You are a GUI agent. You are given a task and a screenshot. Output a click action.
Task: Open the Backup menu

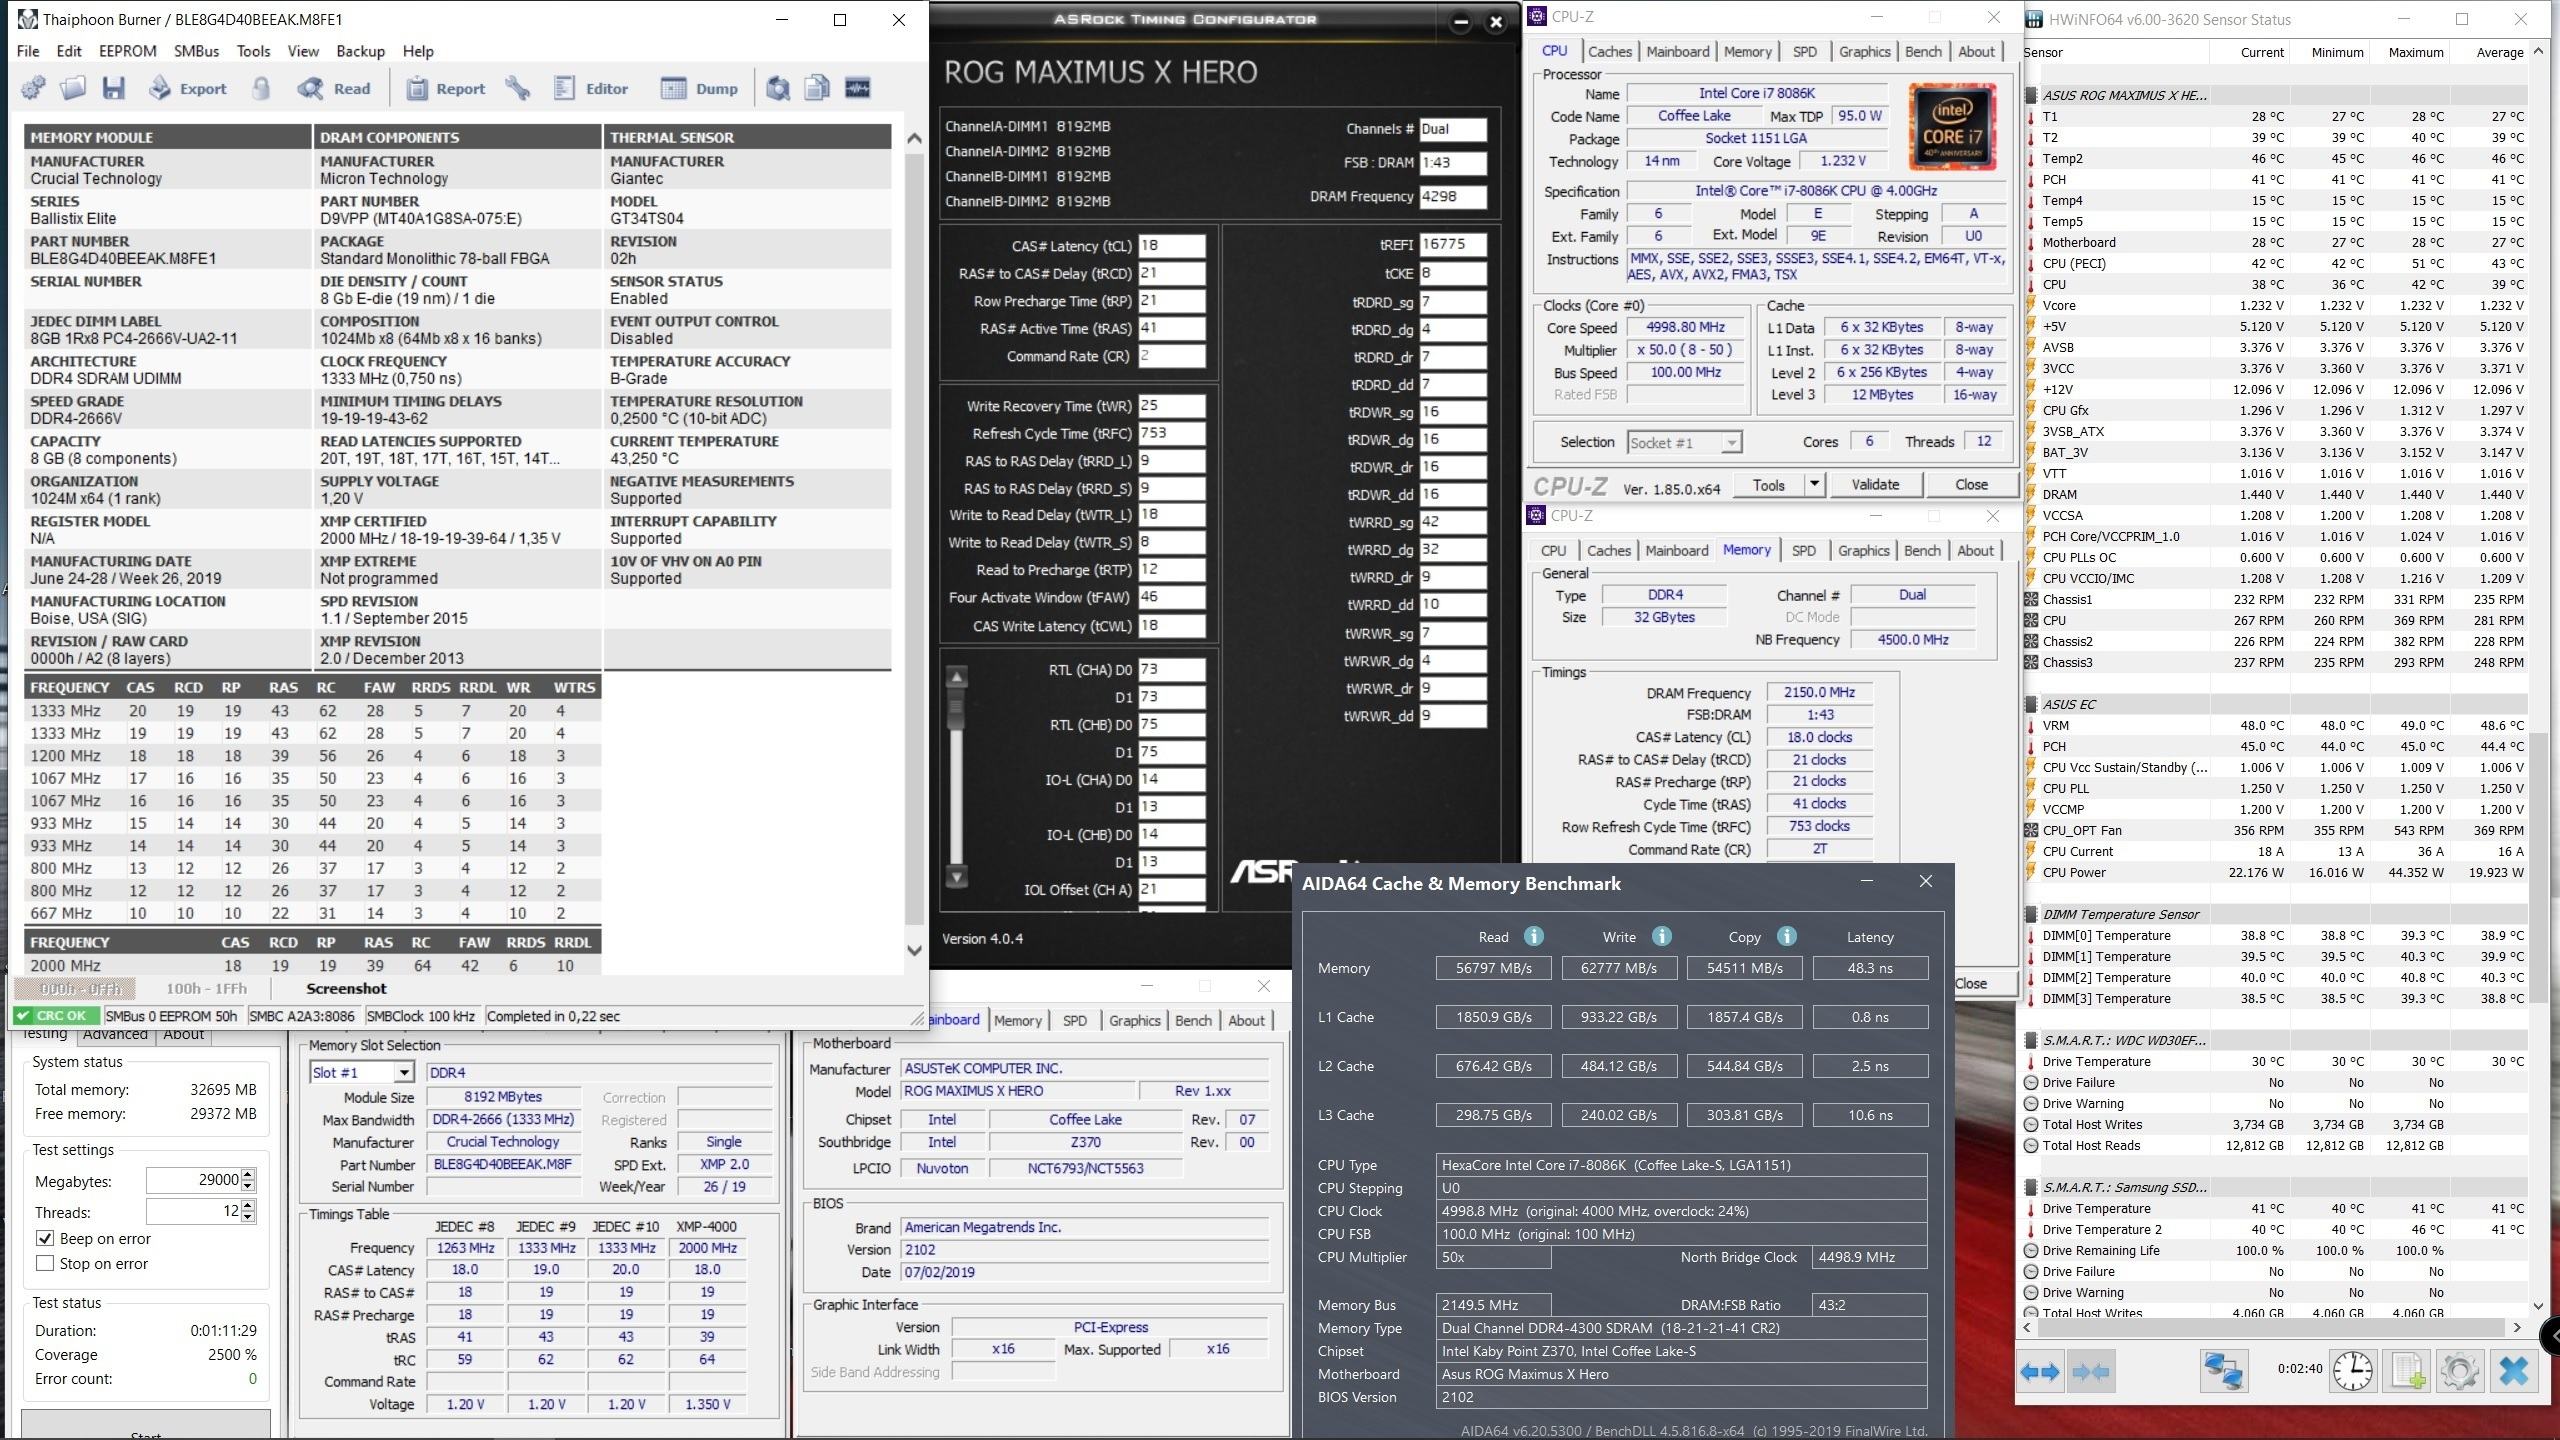coord(360,51)
